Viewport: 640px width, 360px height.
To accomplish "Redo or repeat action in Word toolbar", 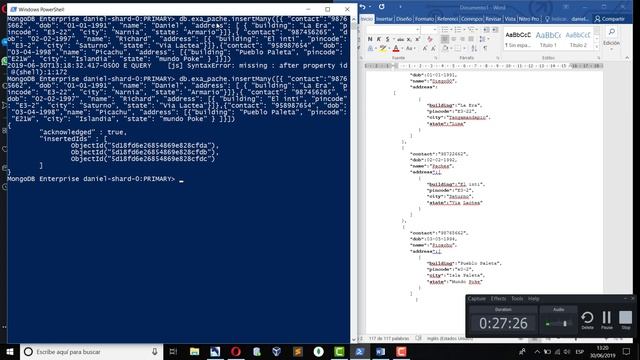I will (382, 7).
